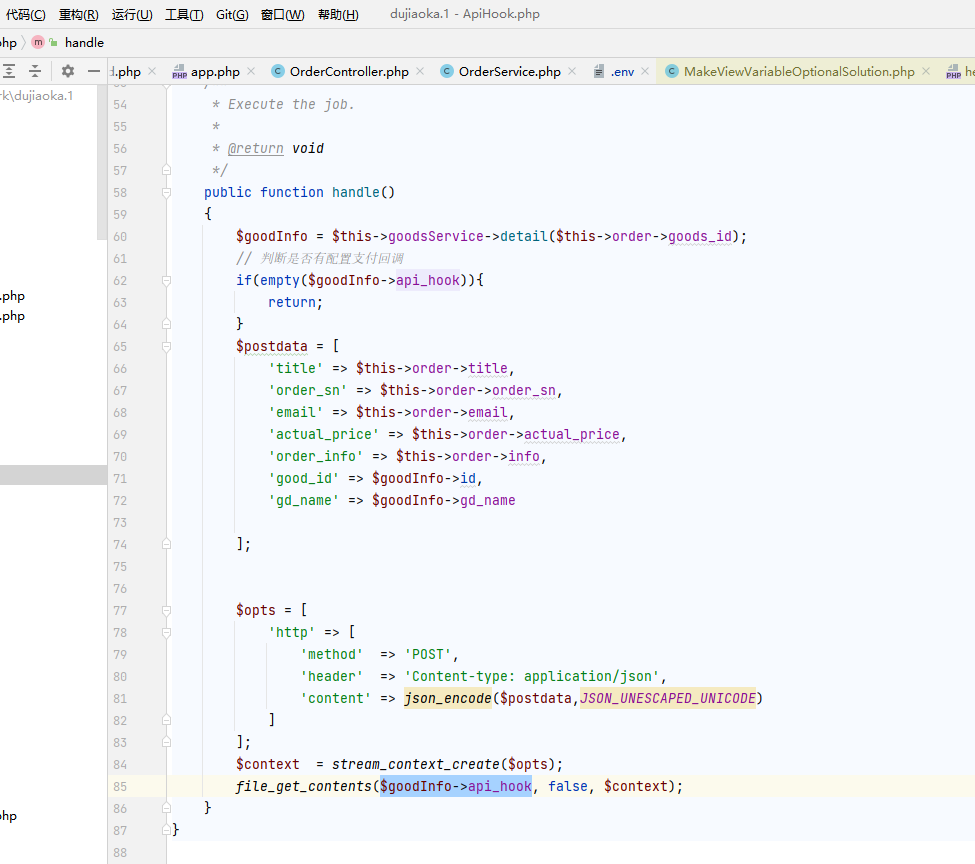Collapse doc comment fold marker at line 57

click(166, 170)
